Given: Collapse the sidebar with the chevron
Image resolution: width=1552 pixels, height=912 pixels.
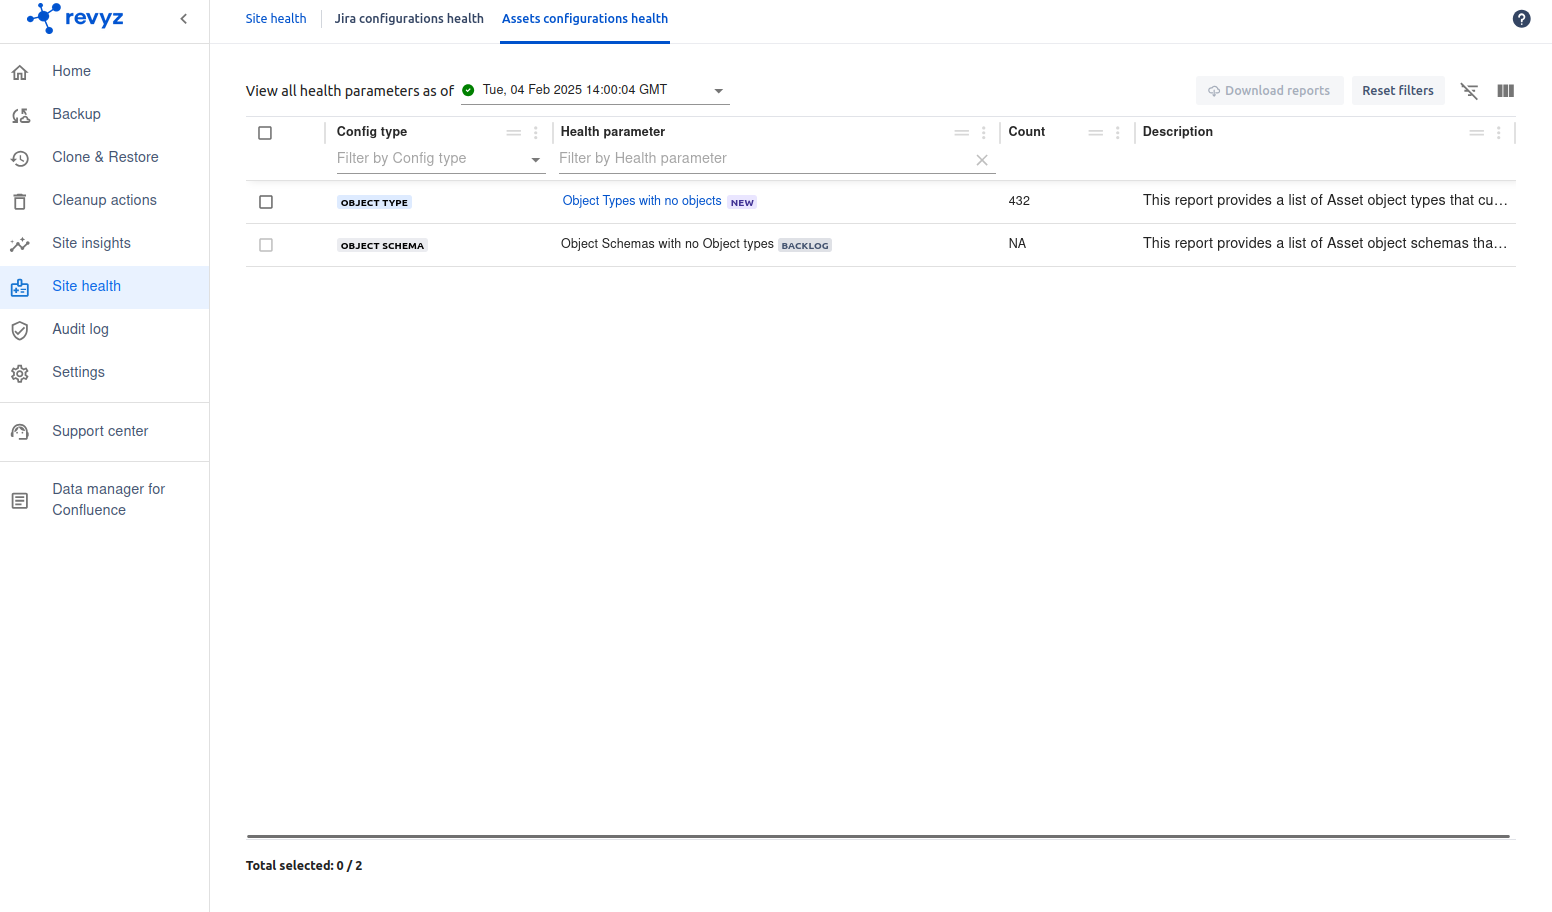Looking at the screenshot, I should pyautogui.click(x=184, y=19).
